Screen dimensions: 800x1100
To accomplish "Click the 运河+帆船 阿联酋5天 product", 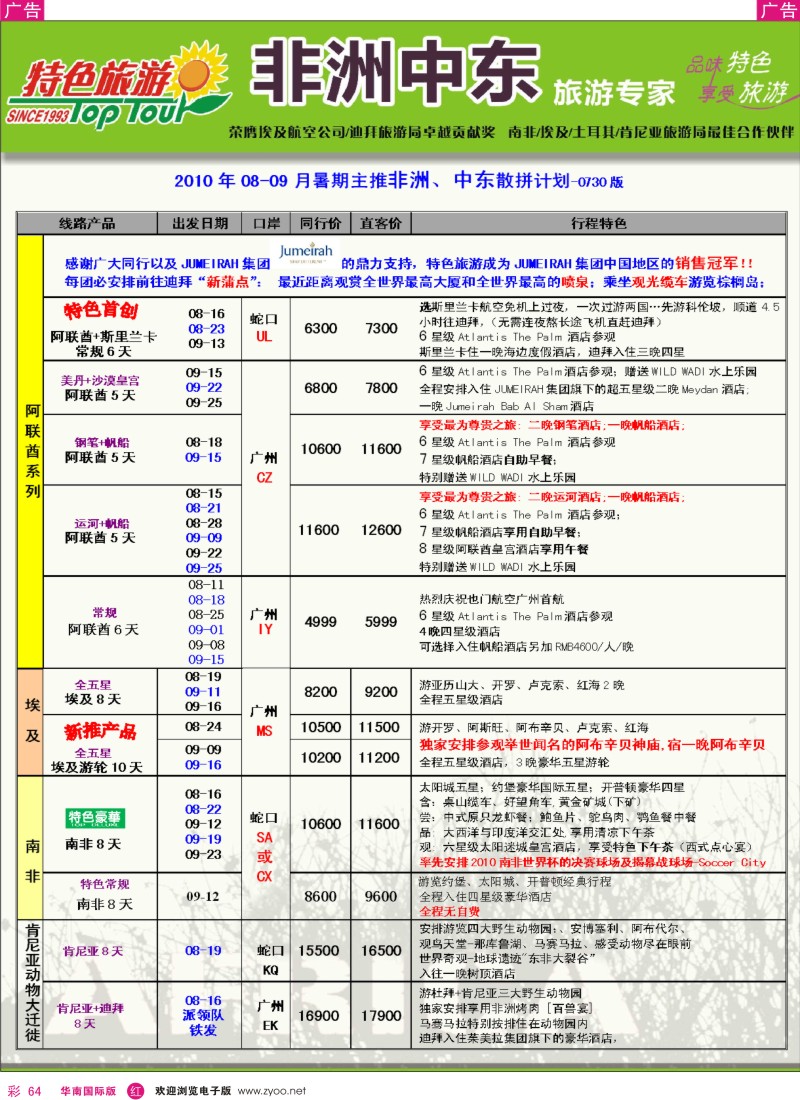I will click(100, 530).
